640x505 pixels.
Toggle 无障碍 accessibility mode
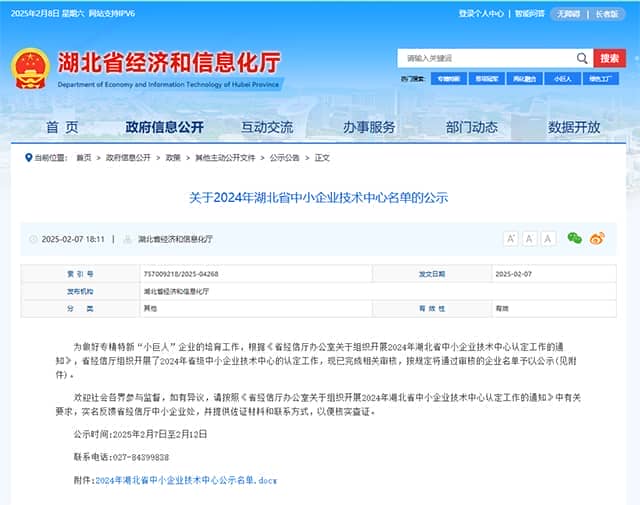pyautogui.click(x=568, y=14)
